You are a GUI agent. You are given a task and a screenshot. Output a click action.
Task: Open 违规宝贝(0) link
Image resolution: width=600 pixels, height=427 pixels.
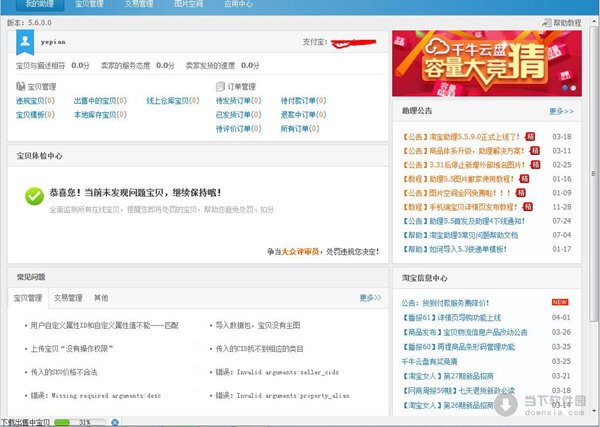[35, 101]
